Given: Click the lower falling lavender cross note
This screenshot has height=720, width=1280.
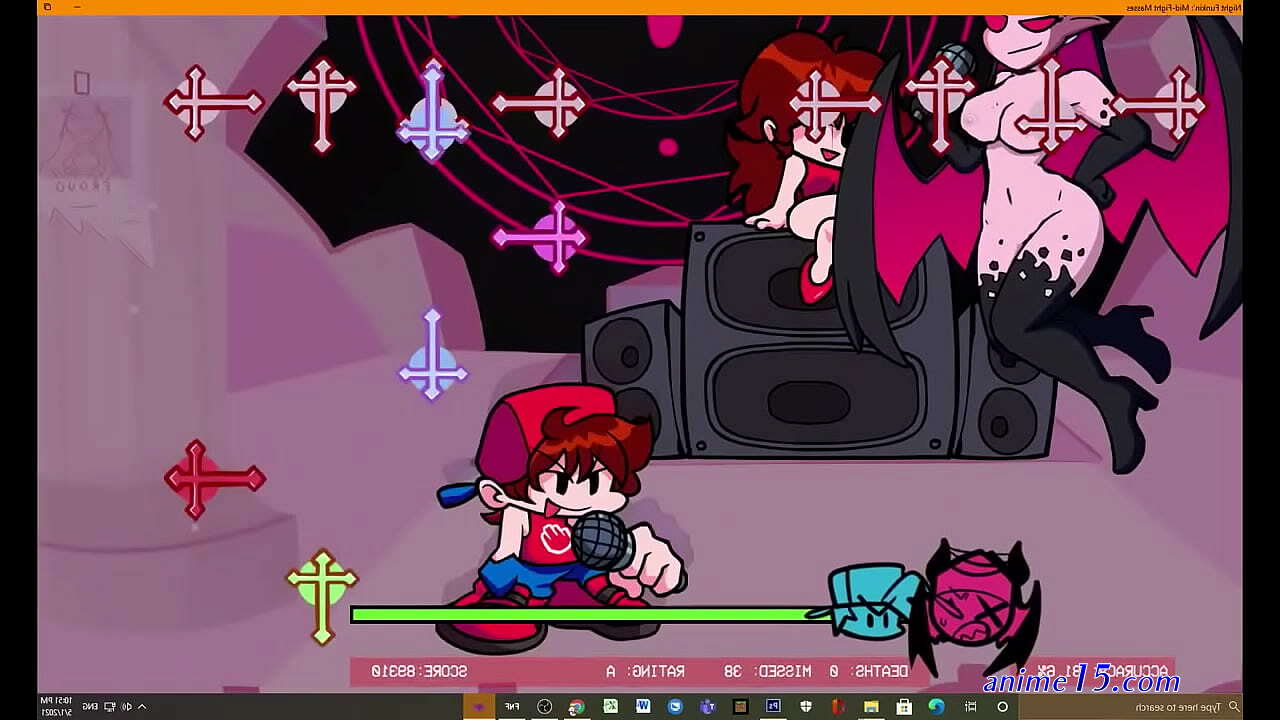Looking at the screenshot, I should (x=432, y=354).
